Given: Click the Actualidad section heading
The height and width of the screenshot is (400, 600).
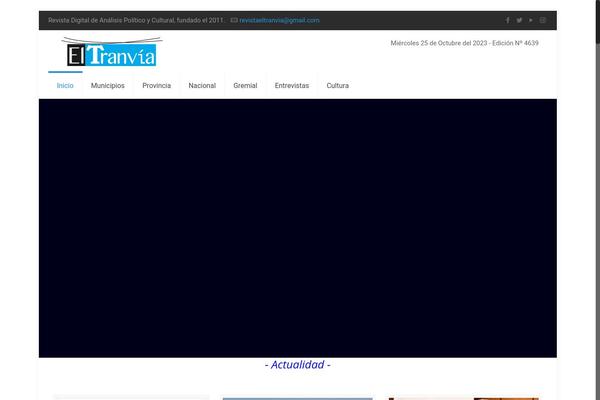Looking at the screenshot, I should pyautogui.click(x=298, y=365).
